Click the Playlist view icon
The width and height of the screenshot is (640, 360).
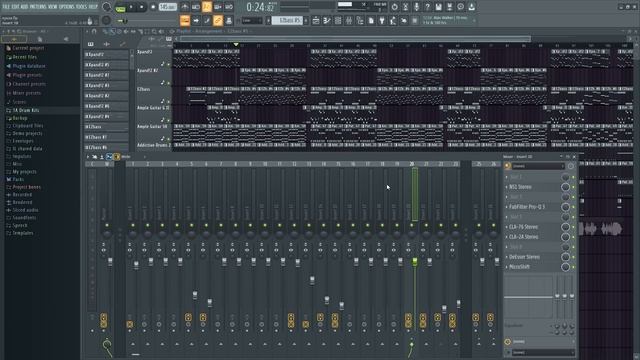316,20
